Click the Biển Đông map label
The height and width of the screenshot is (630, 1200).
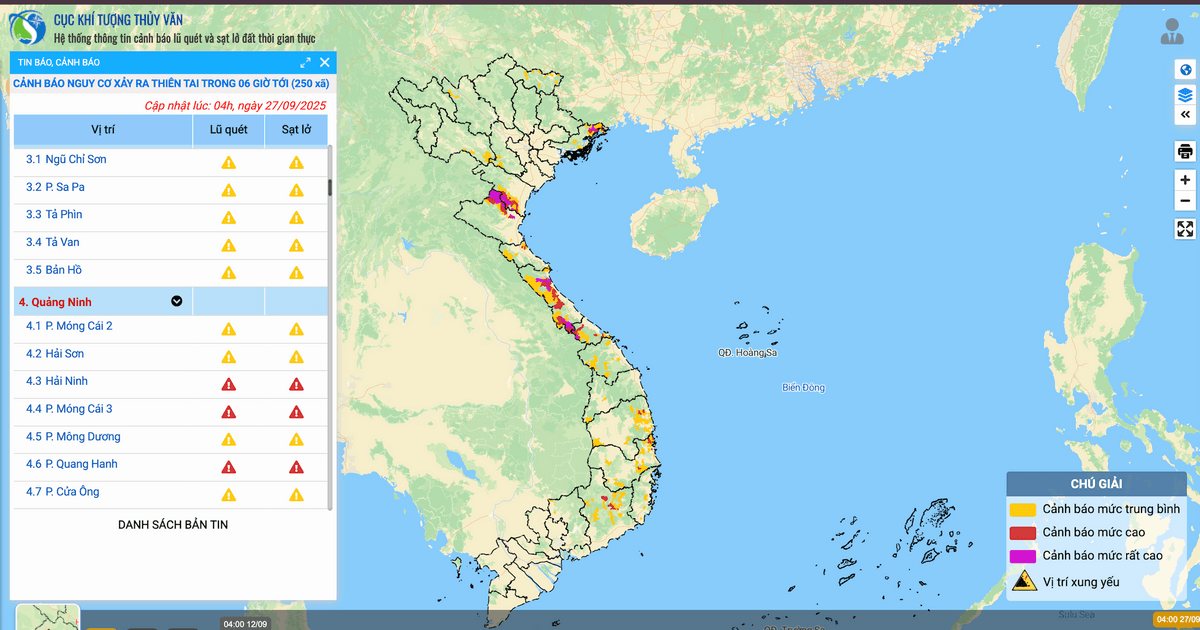[x=803, y=387]
